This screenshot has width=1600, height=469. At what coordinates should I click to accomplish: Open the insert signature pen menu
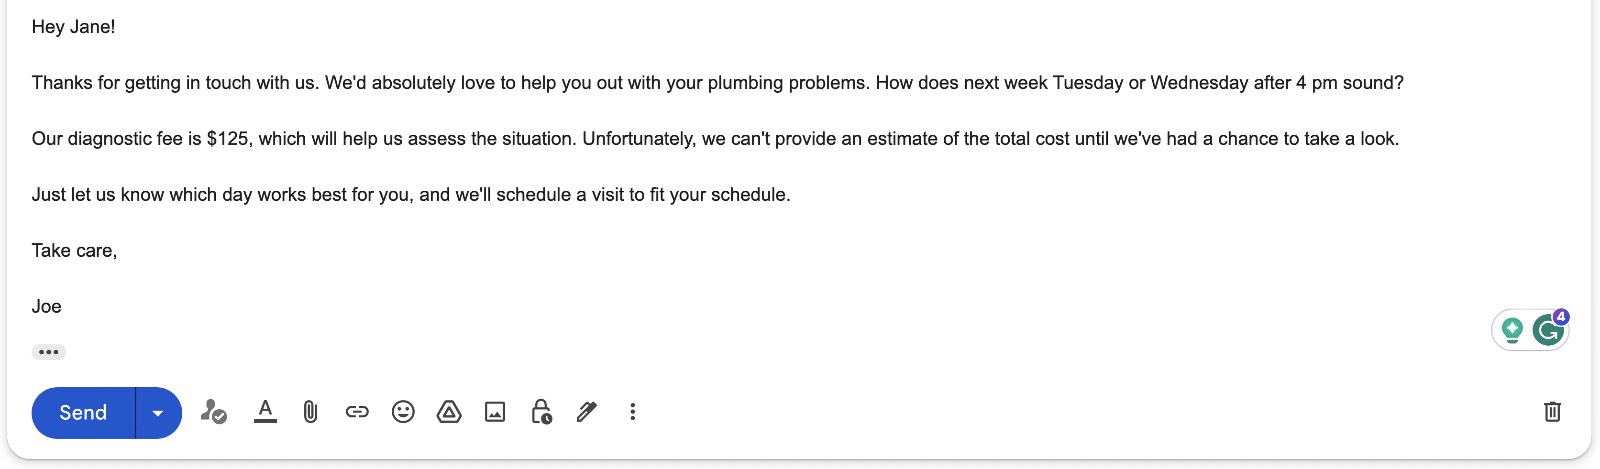point(587,411)
